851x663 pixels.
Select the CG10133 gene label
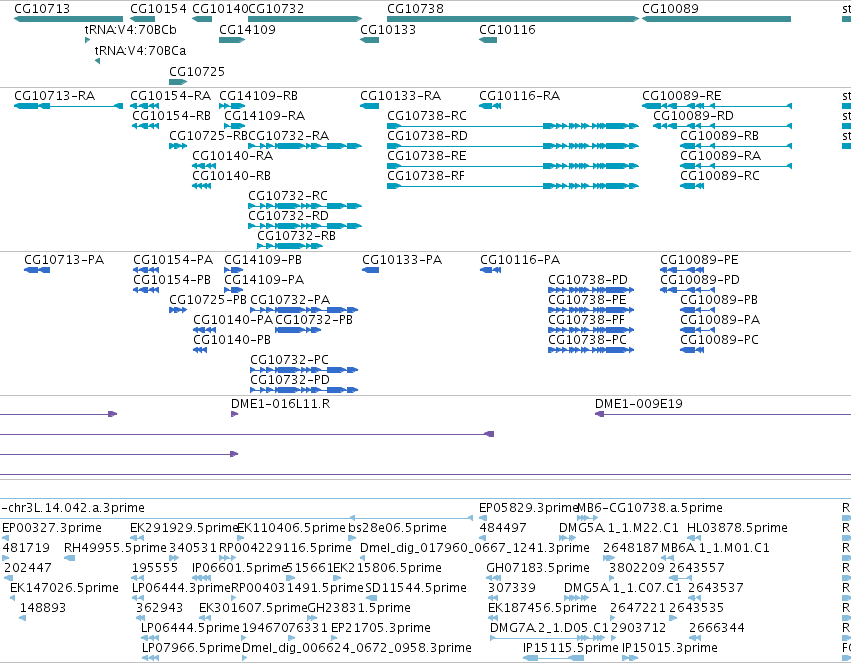[x=388, y=29]
